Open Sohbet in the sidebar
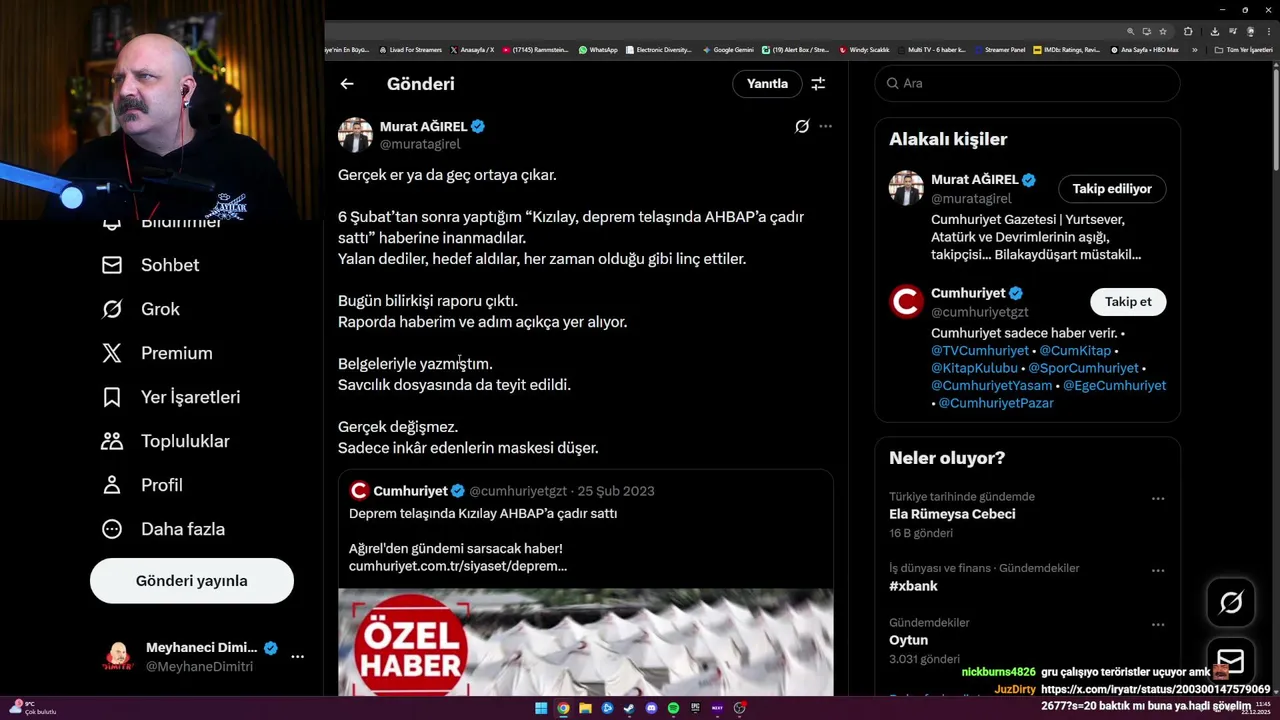Image resolution: width=1280 pixels, height=720 pixels. (x=151, y=265)
